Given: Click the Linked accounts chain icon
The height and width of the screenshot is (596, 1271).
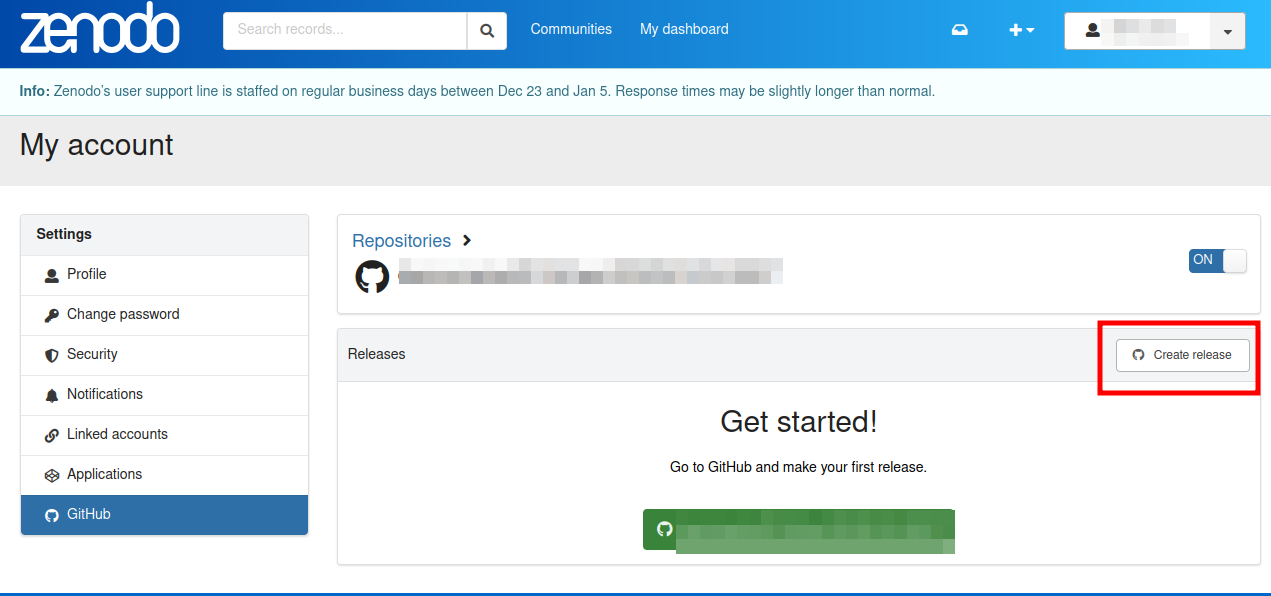Looking at the screenshot, I should point(52,435).
